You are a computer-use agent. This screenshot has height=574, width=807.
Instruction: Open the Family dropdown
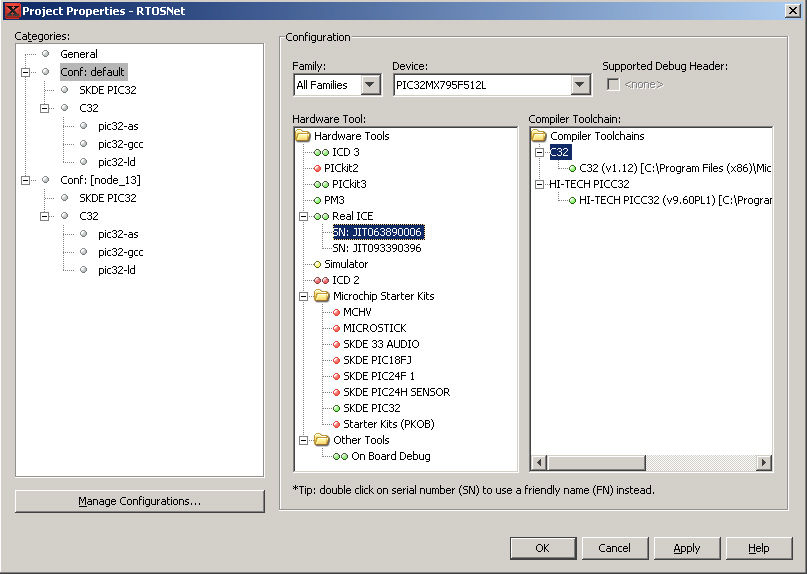tap(370, 85)
